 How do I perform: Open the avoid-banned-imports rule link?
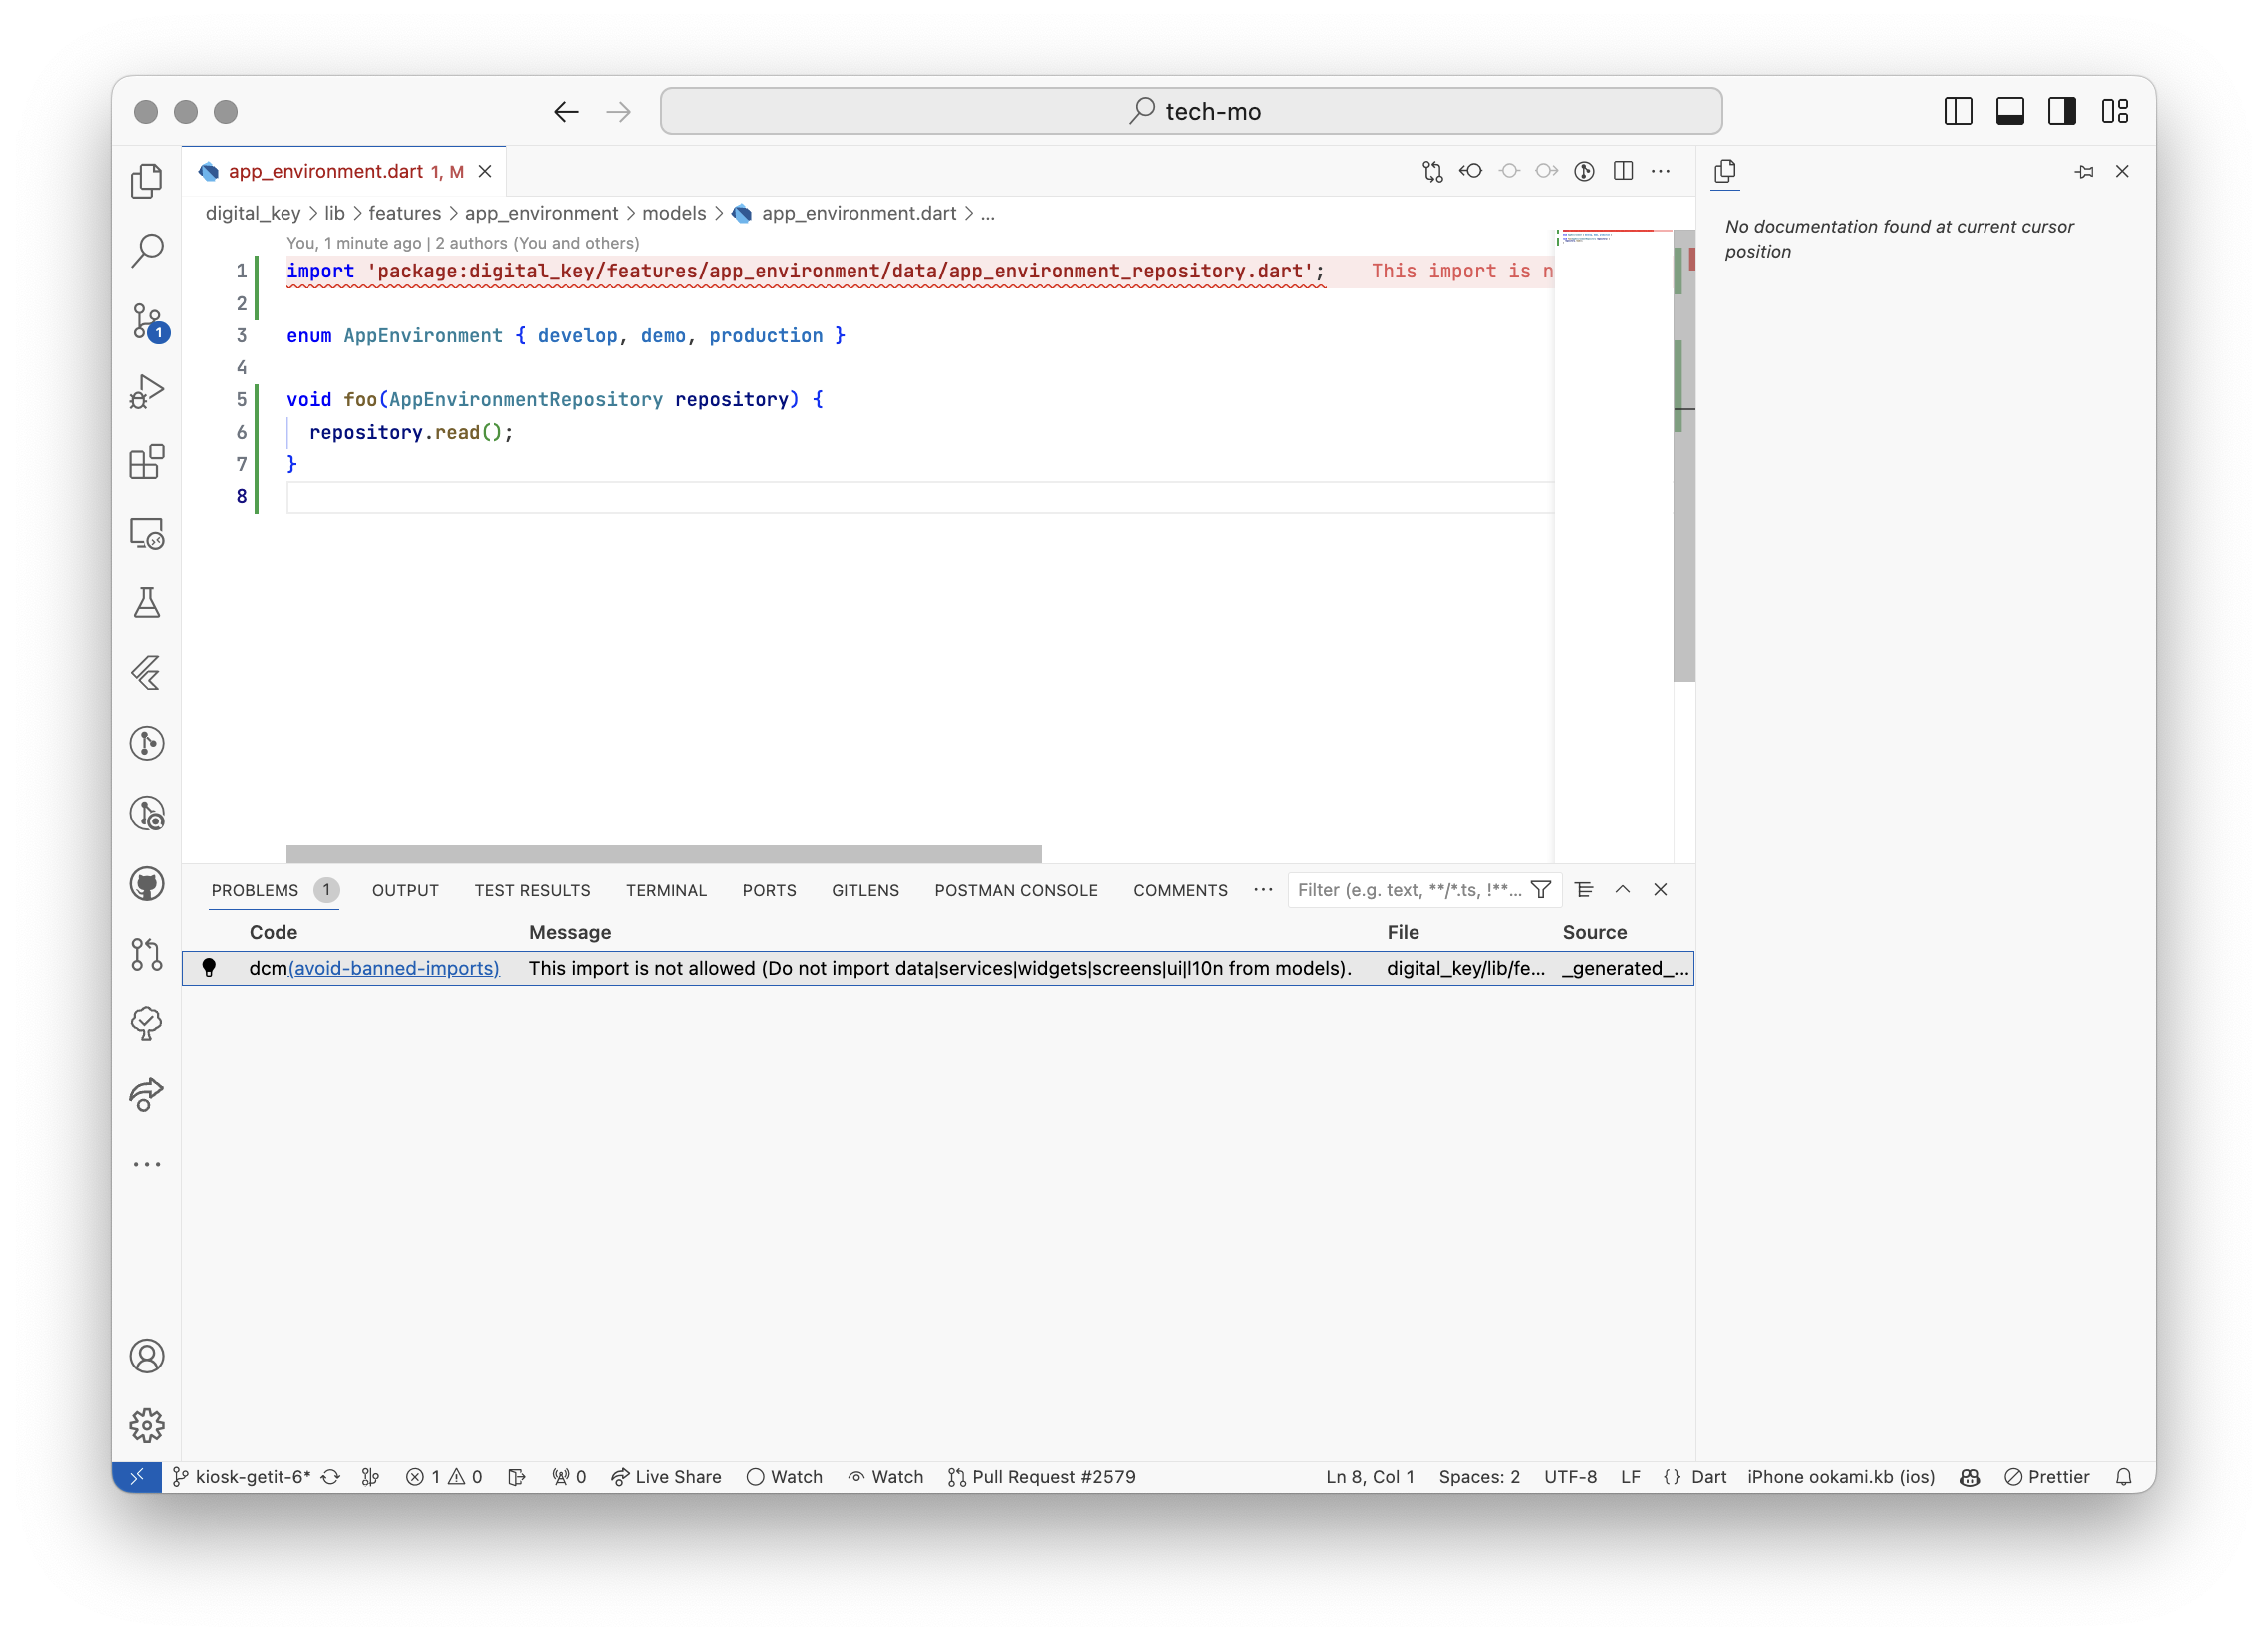click(394, 968)
